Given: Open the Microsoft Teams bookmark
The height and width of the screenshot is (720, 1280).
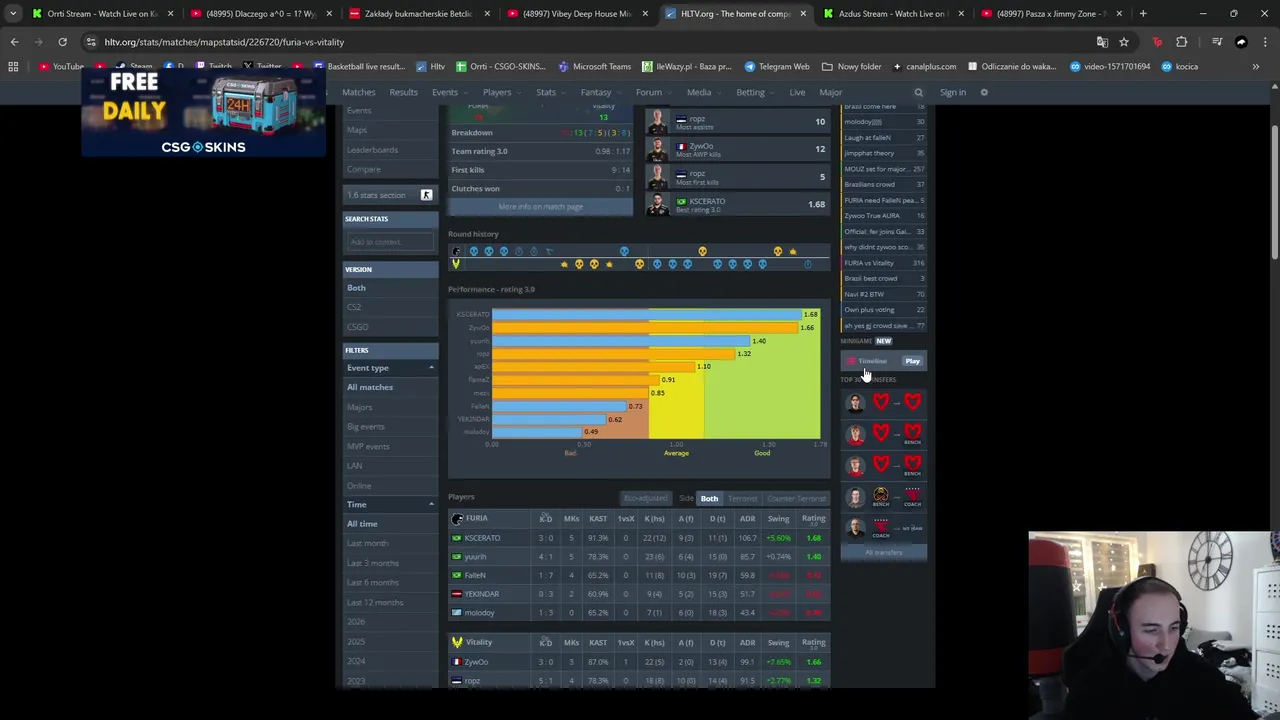Looking at the screenshot, I should pos(595,66).
